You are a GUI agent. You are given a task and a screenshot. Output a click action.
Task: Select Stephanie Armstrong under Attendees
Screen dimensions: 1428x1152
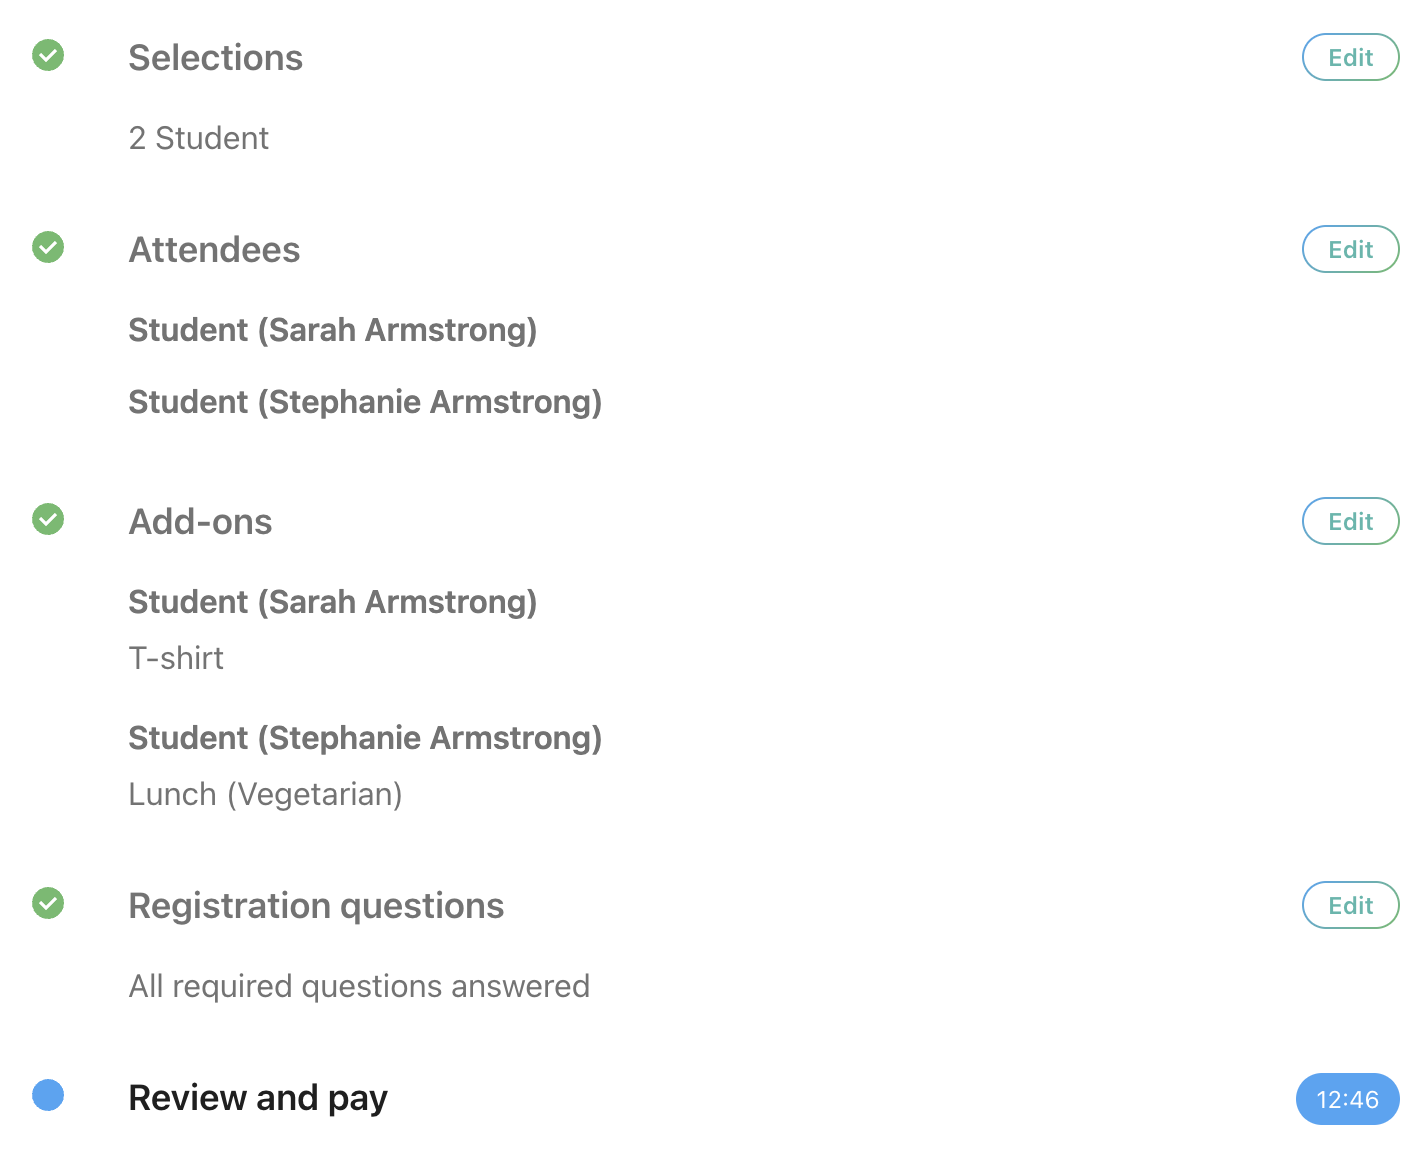pos(365,402)
